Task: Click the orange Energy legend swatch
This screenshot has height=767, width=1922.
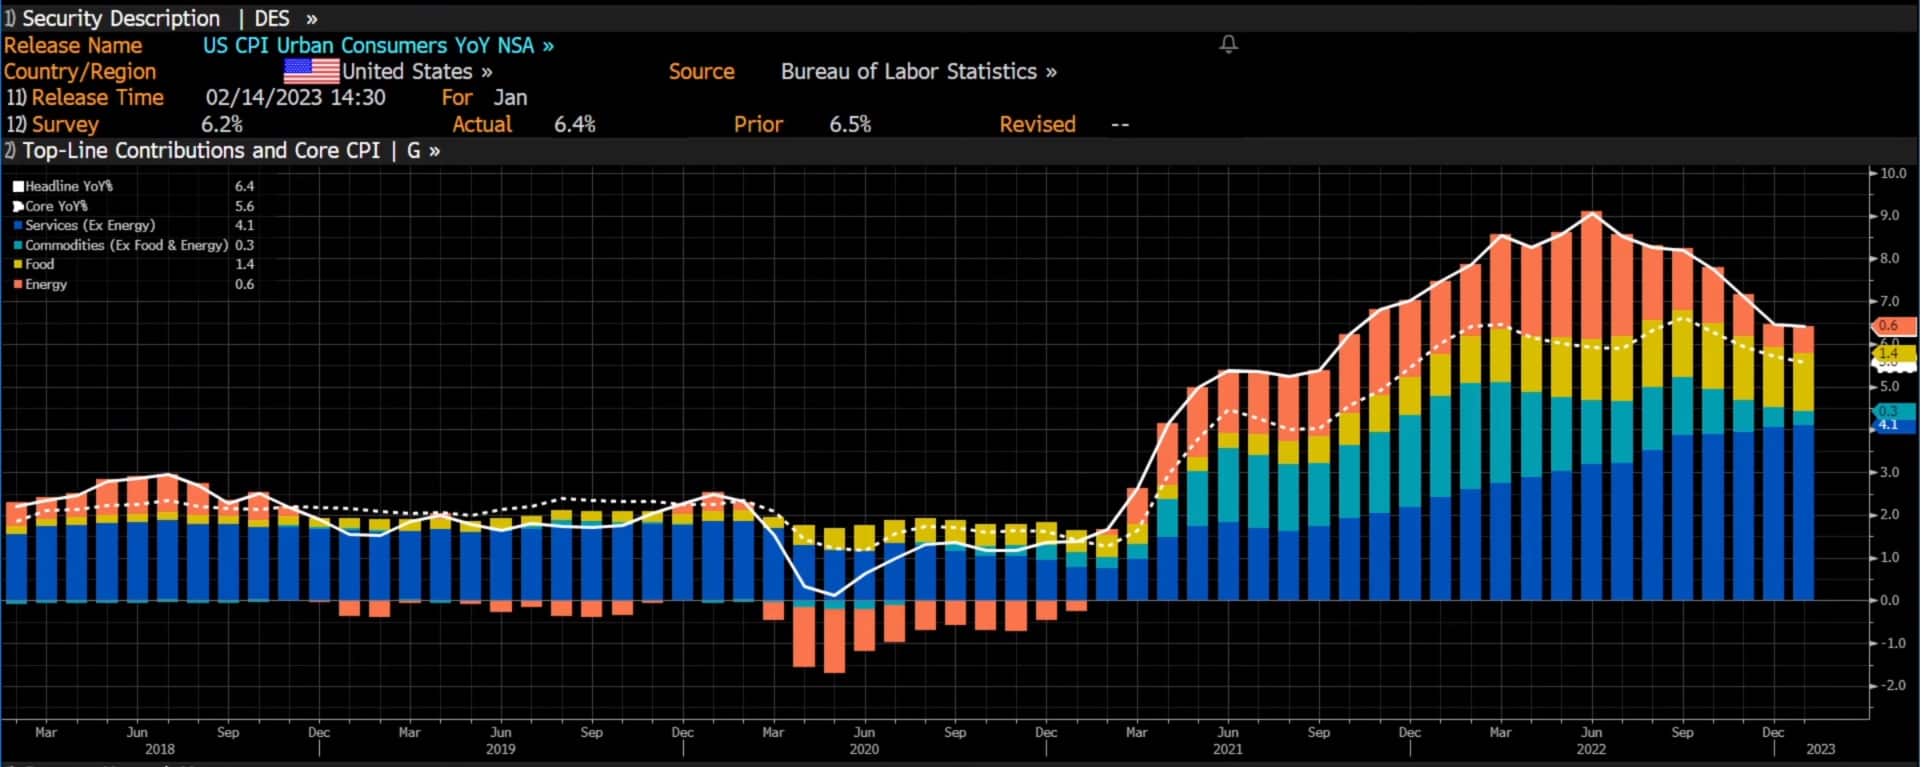Action: [18, 284]
